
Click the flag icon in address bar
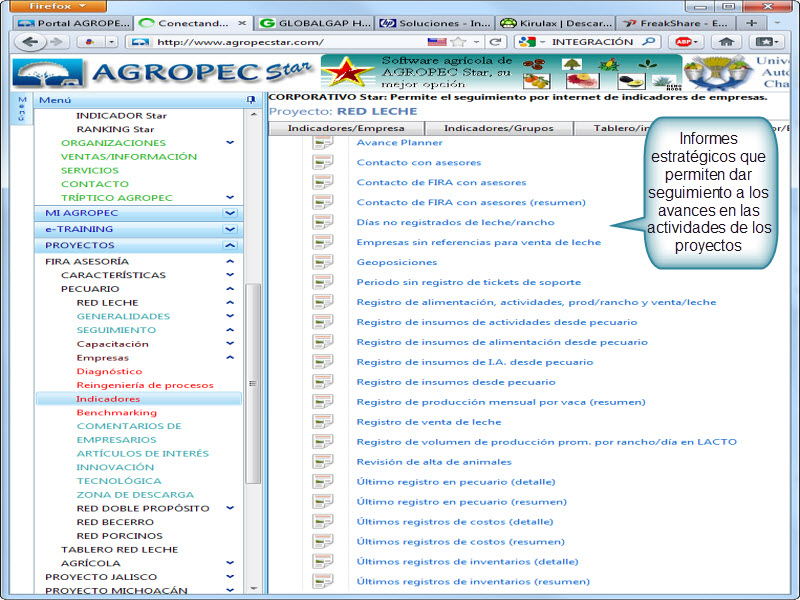coord(437,42)
